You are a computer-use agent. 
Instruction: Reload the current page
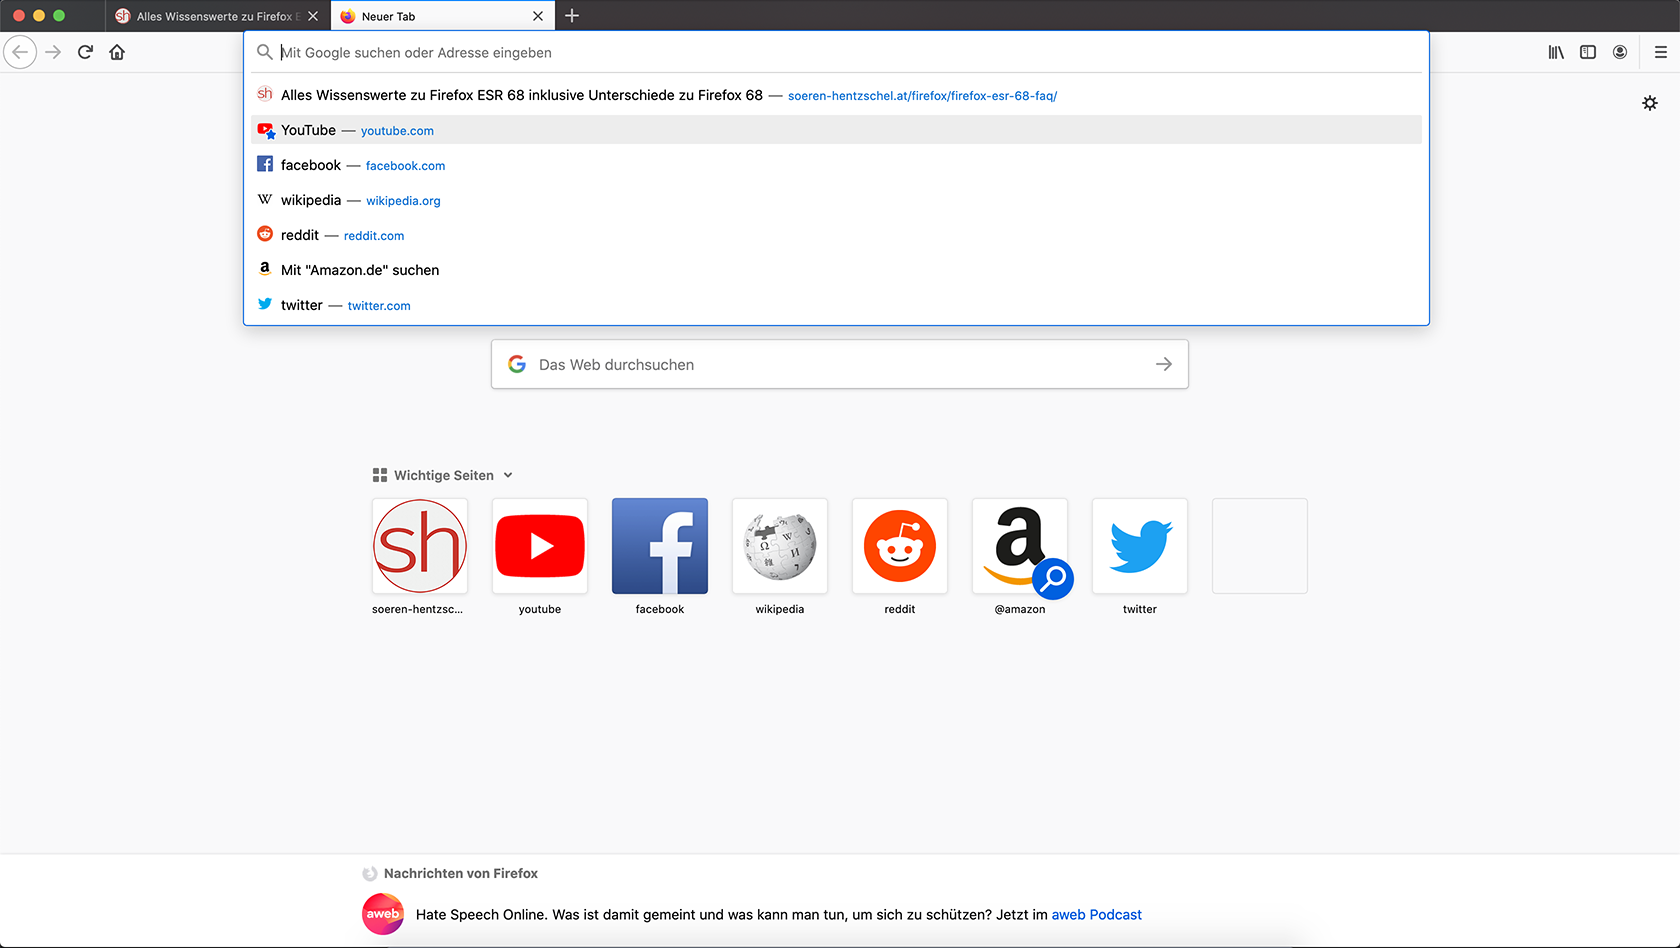click(x=86, y=52)
